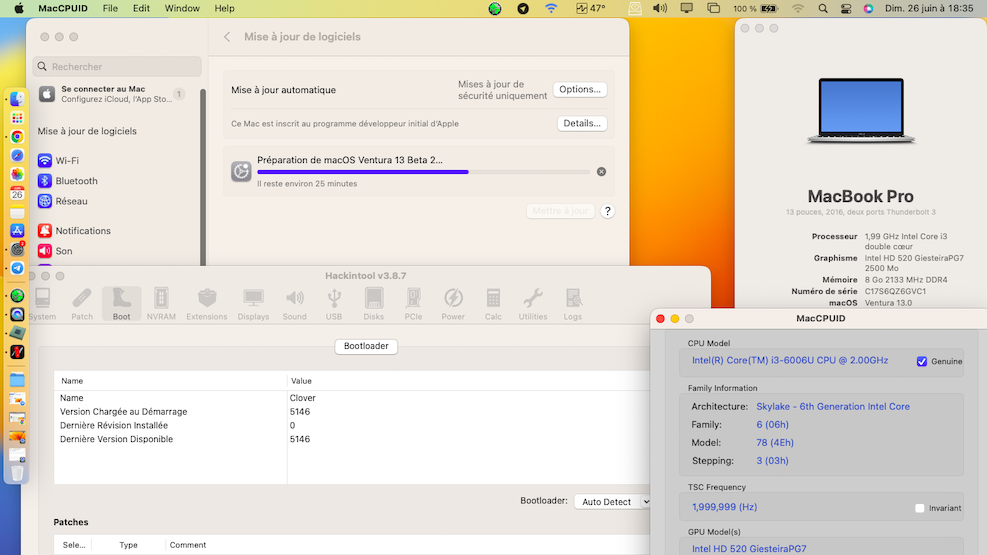
Task: Toggle the Genuine checkbox in MacCPUID
Action: coord(922,361)
